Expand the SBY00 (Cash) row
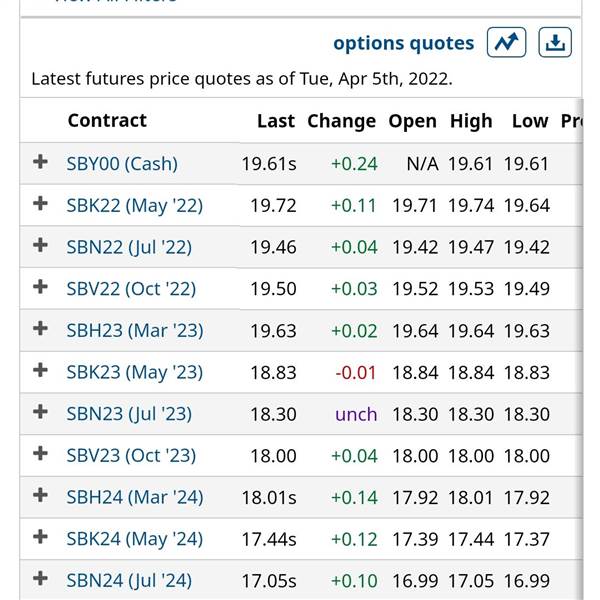The width and height of the screenshot is (600, 600). pos(40,162)
